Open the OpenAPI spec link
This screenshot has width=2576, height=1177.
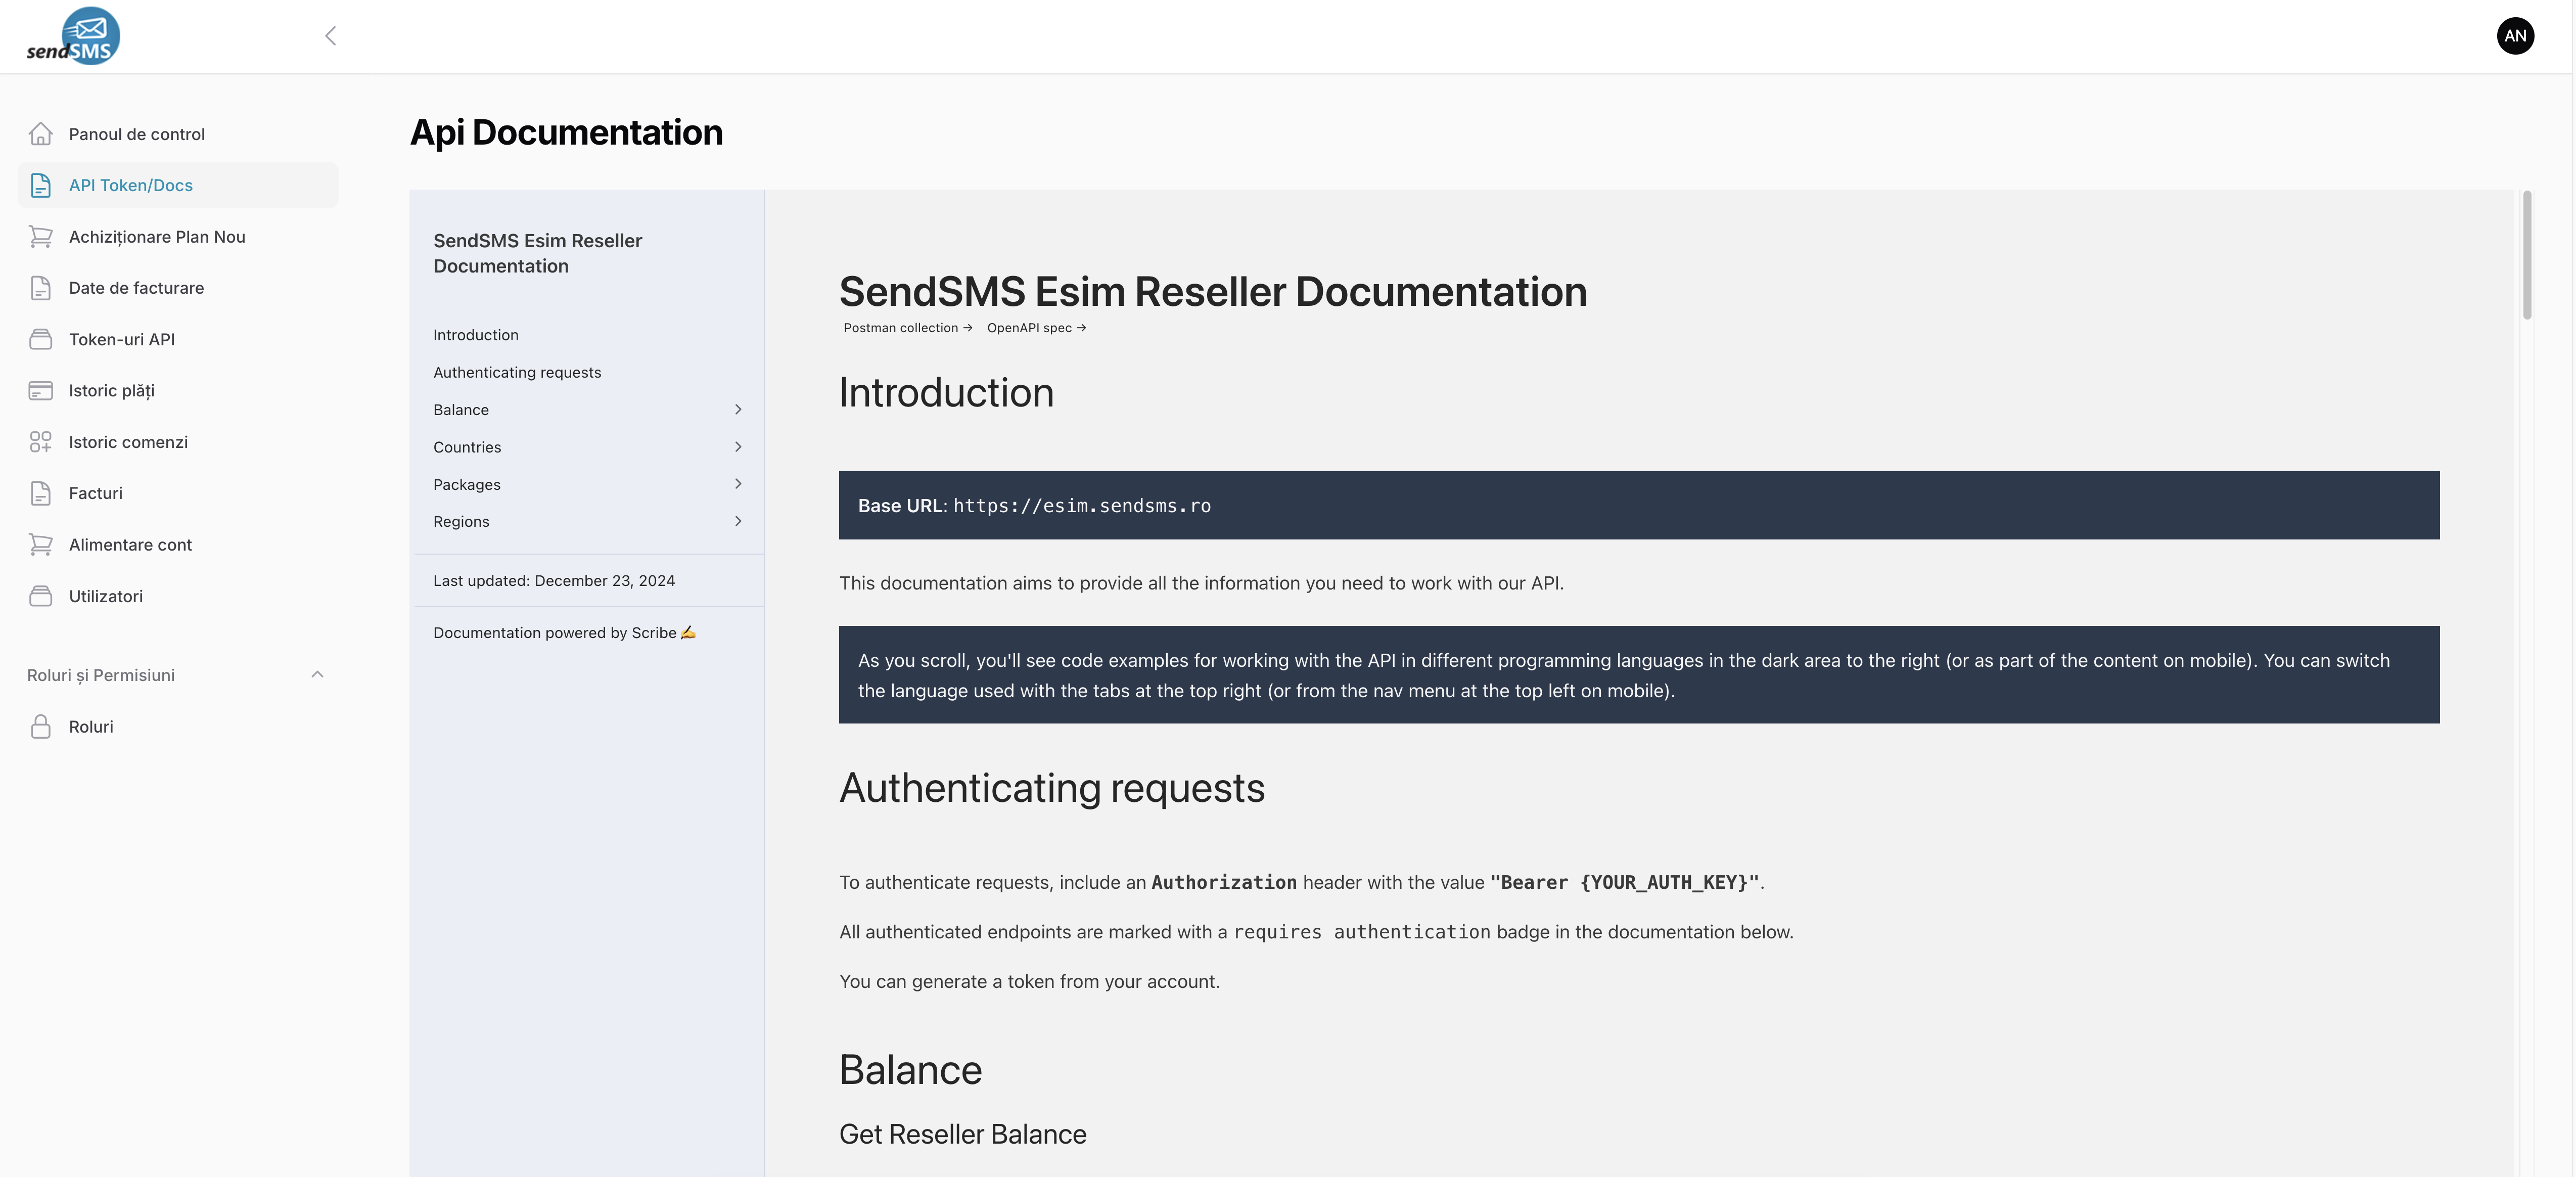click(1036, 328)
